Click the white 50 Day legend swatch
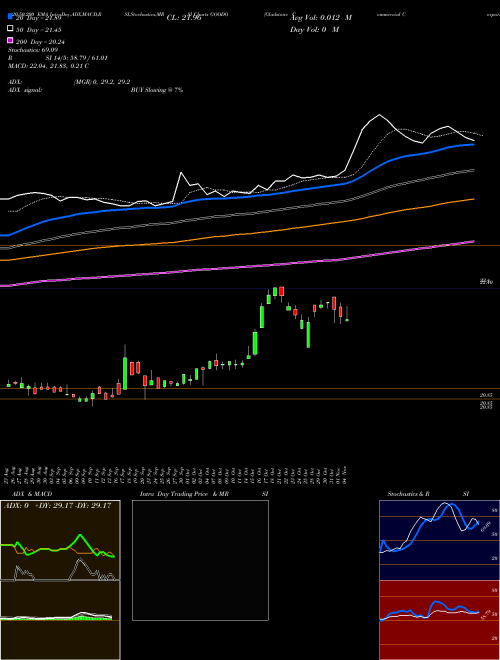The image size is (500, 660). click(10, 29)
